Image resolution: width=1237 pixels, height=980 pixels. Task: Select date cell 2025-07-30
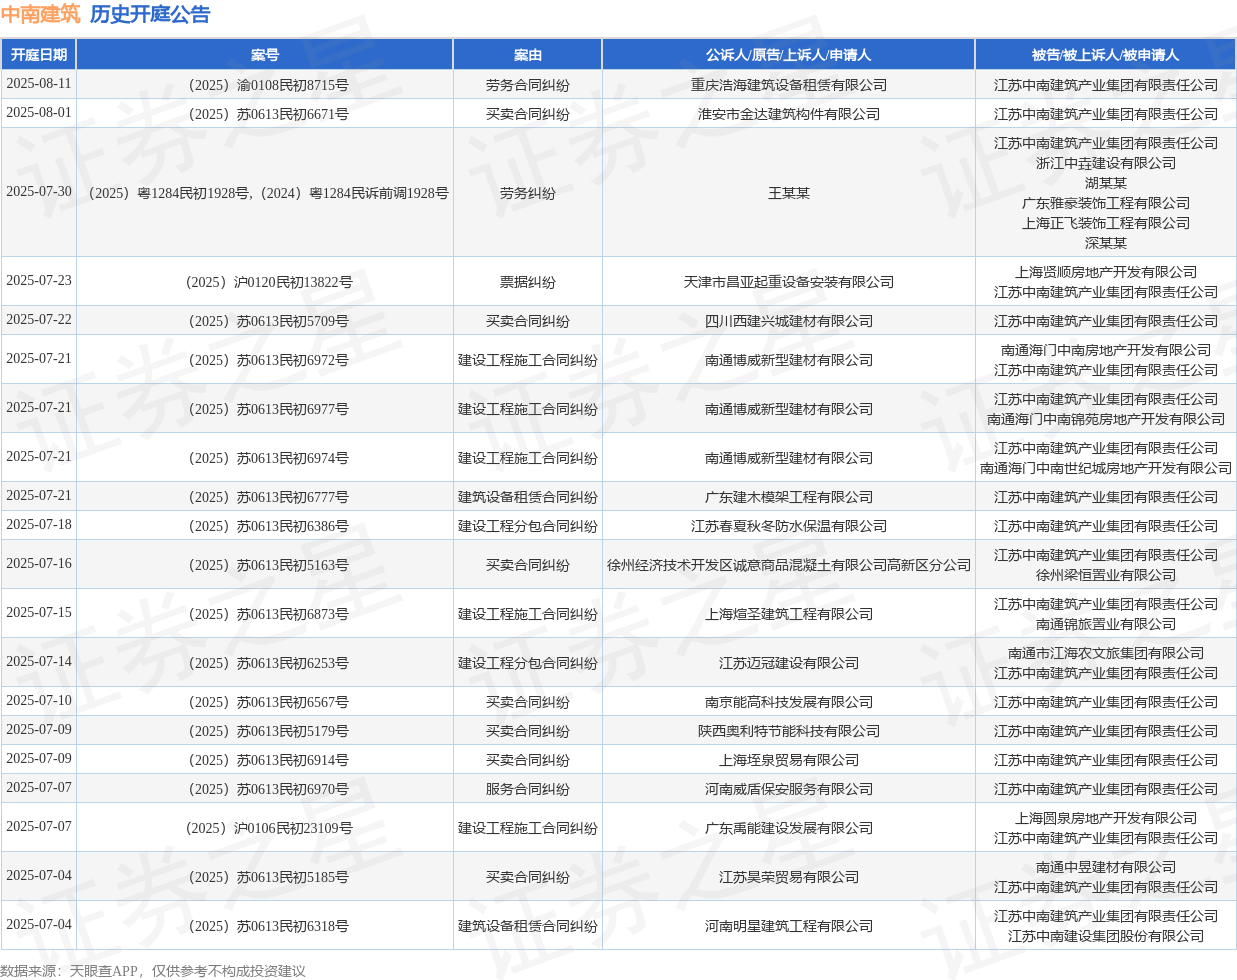coord(39,192)
